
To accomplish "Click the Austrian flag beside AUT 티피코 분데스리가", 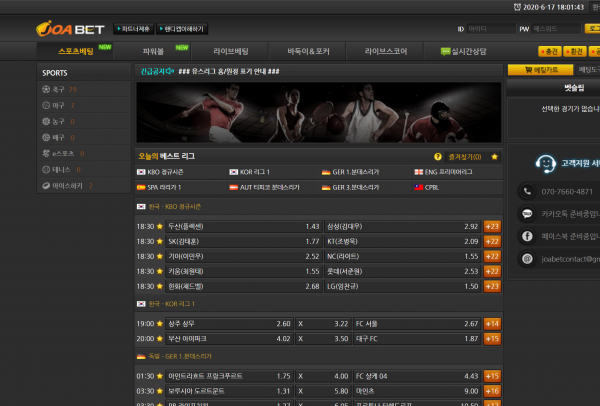I will coord(234,188).
